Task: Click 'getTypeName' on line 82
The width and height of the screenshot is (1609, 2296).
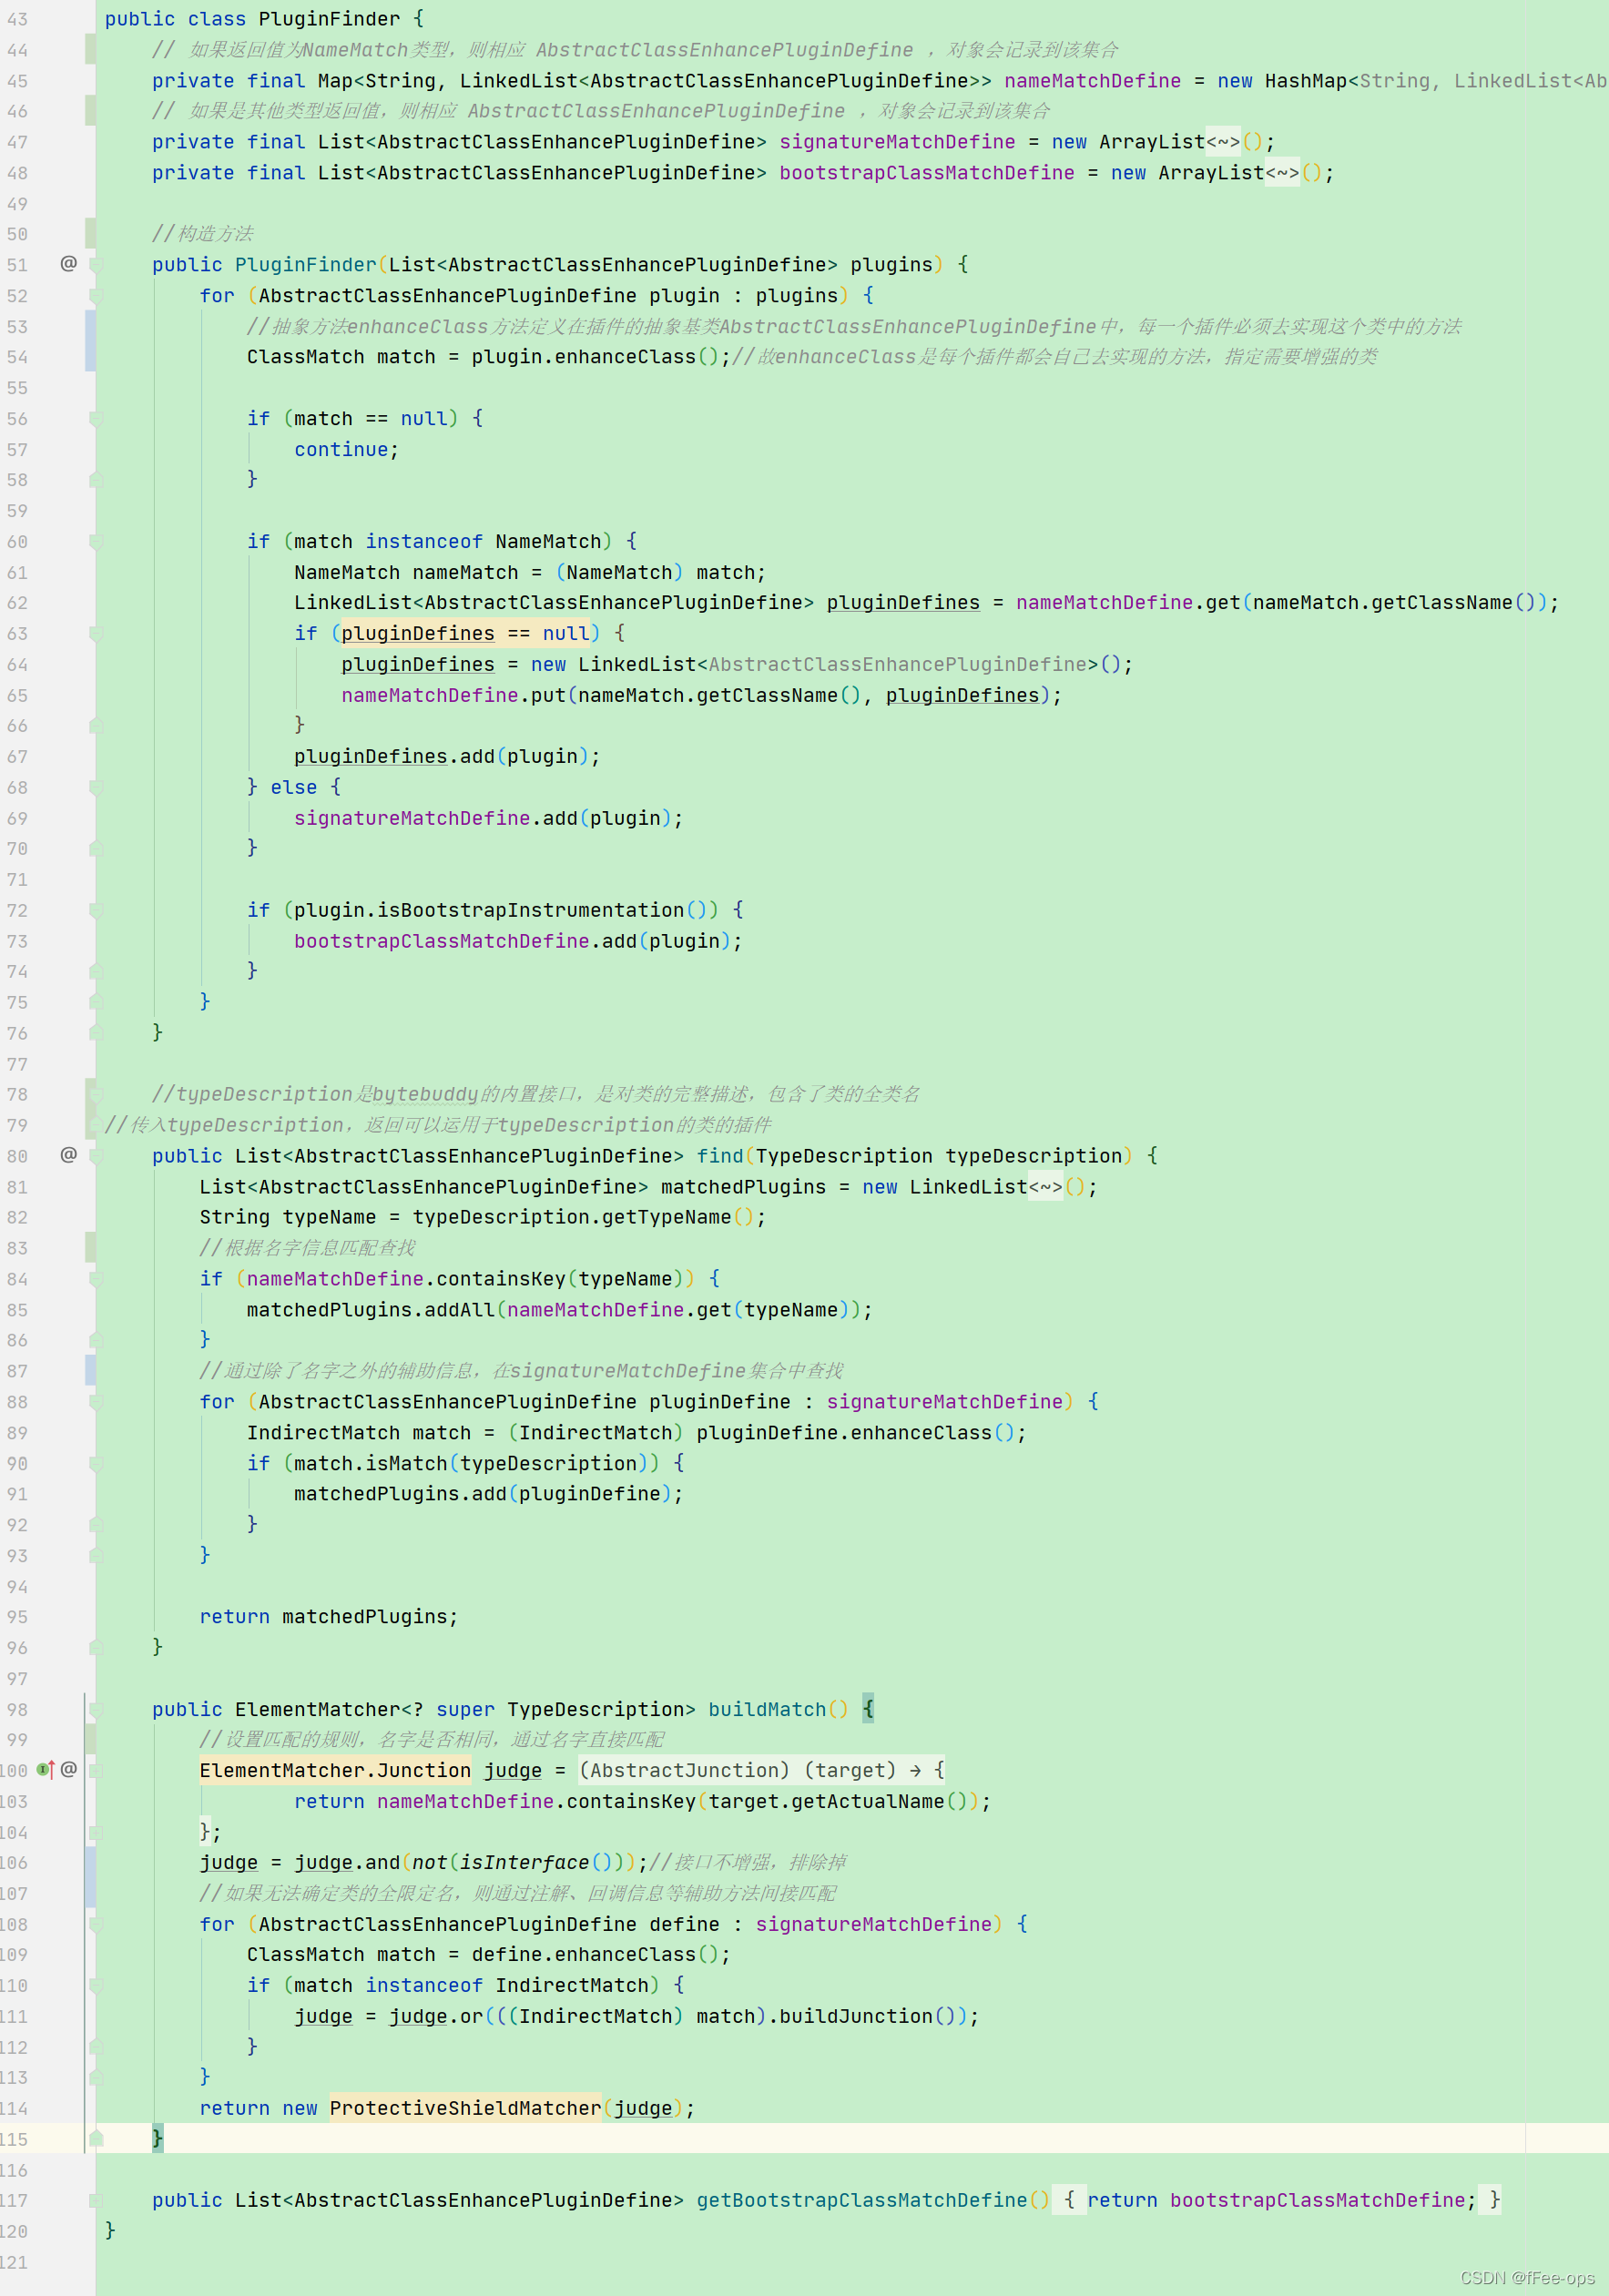Action: click(666, 1217)
